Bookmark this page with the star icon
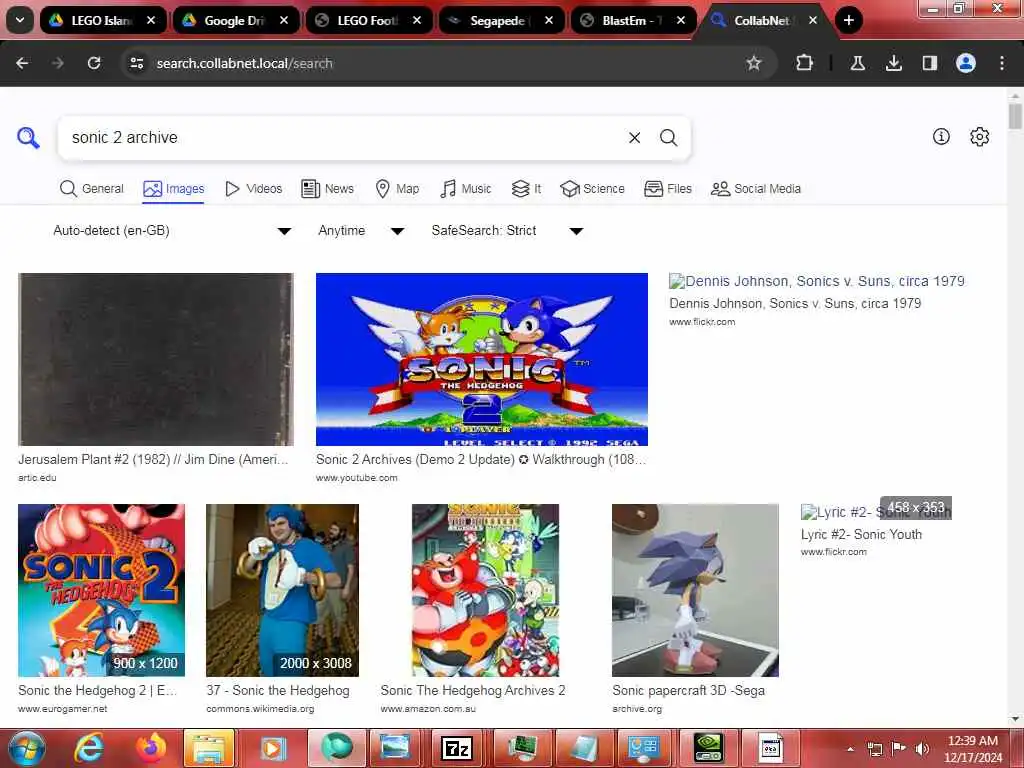This screenshot has width=1024, height=768. (x=754, y=63)
